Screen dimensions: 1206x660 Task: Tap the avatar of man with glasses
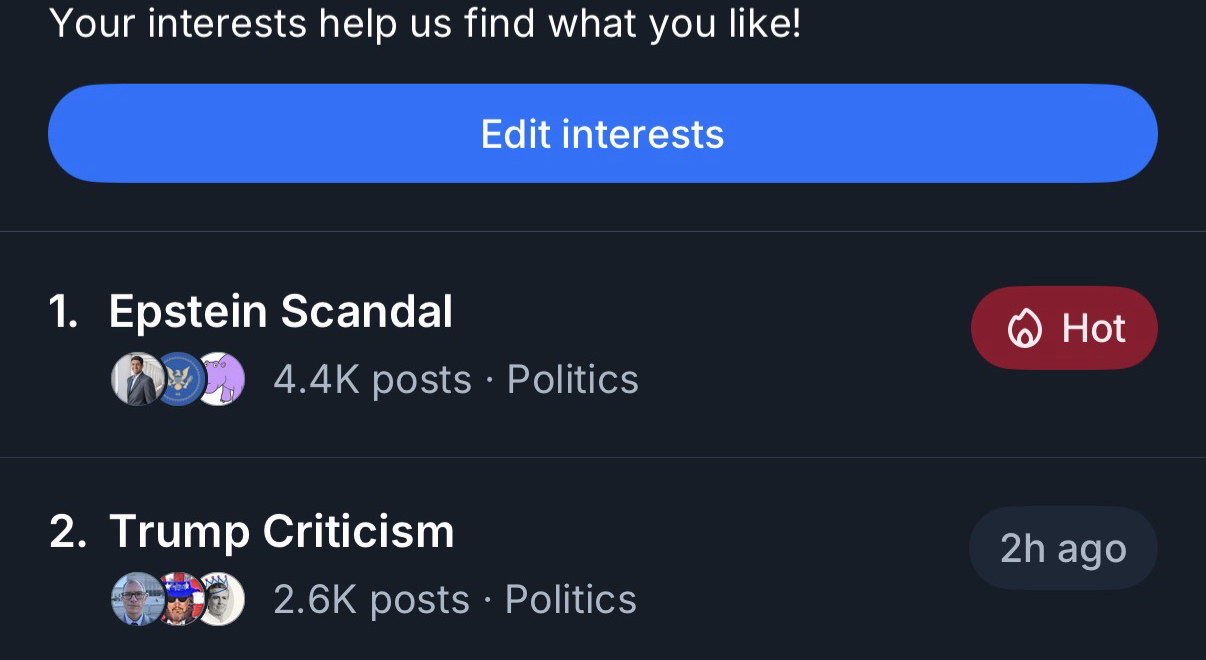click(x=136, y=599)
